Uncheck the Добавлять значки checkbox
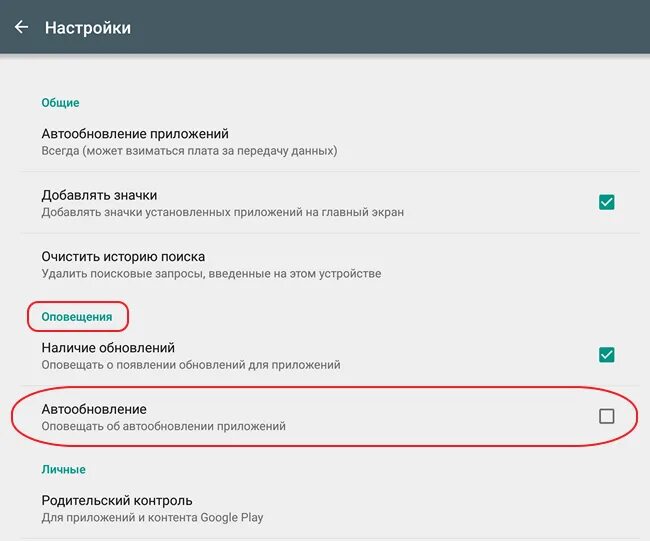Viewport: 650px width, 541px height. pyautogui.click(x=606, y=202)
